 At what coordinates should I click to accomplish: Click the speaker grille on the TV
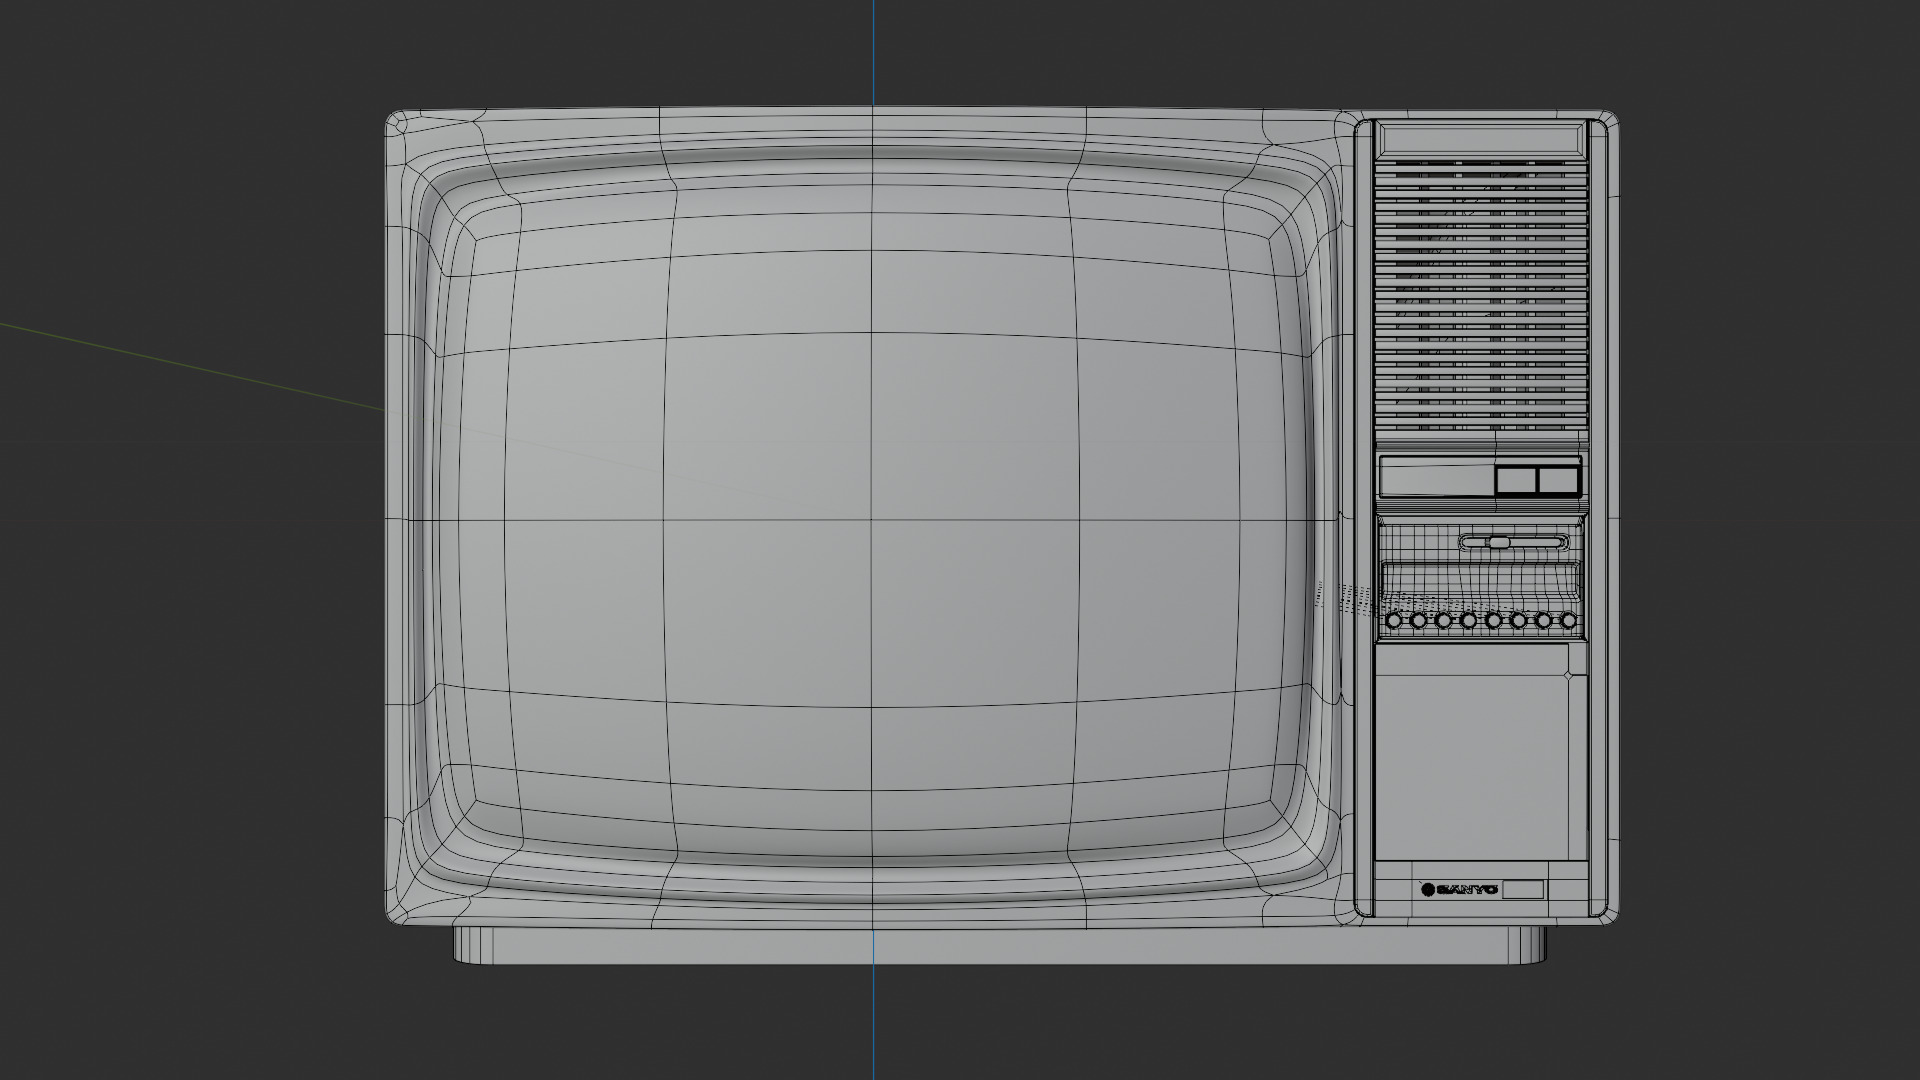(x=1482, y=295)
